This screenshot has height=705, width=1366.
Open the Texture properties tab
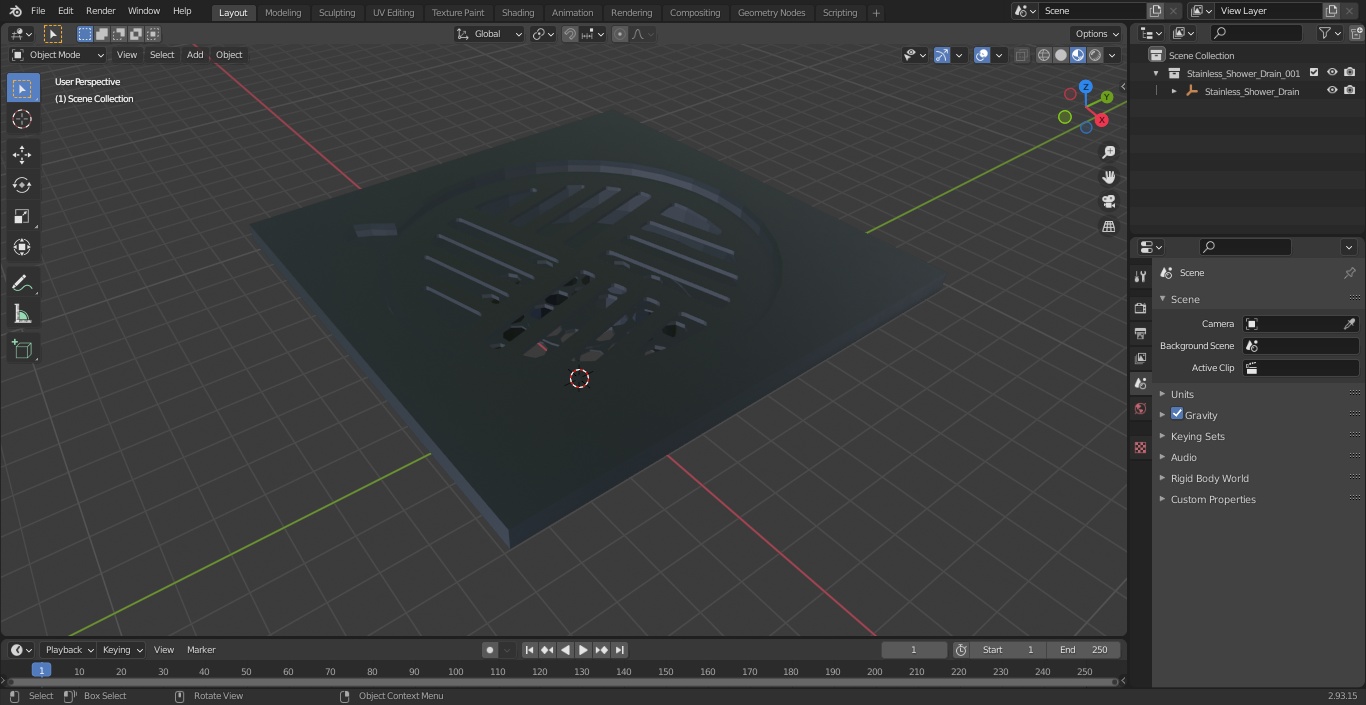pos(1140,448)
